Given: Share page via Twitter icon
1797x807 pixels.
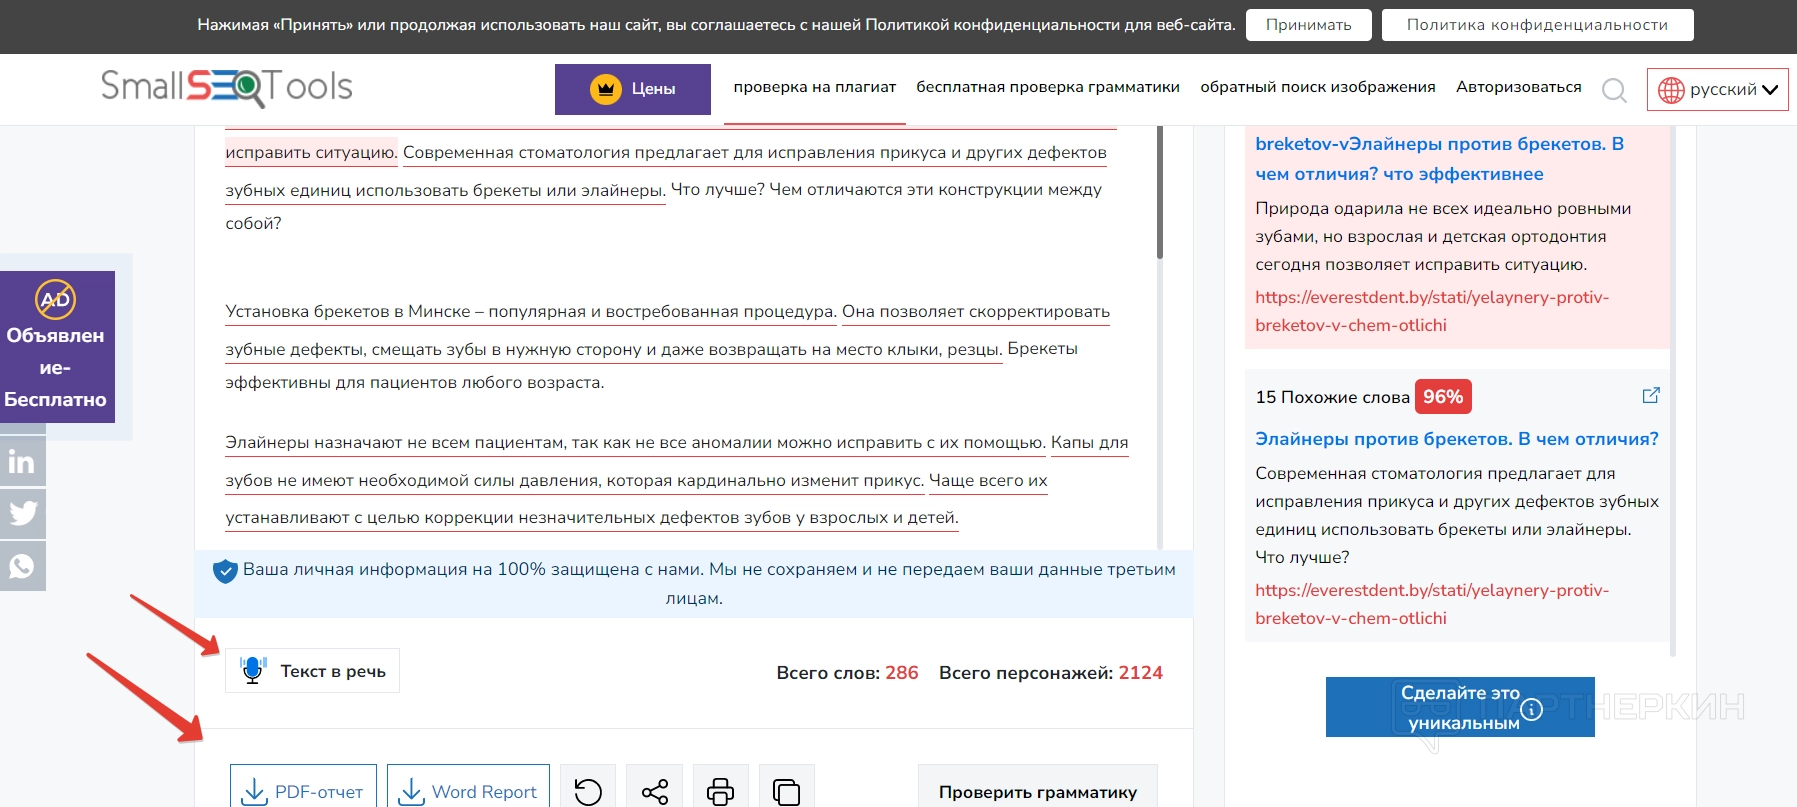Looking at the screenshot, I should tap(22, 514).
